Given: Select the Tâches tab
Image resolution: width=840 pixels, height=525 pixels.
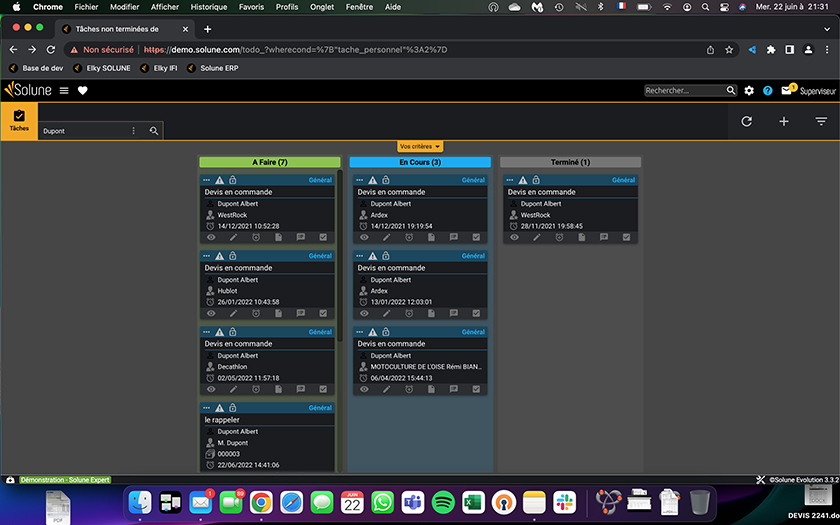Looking at the screenshot, I should click(19, 121).
